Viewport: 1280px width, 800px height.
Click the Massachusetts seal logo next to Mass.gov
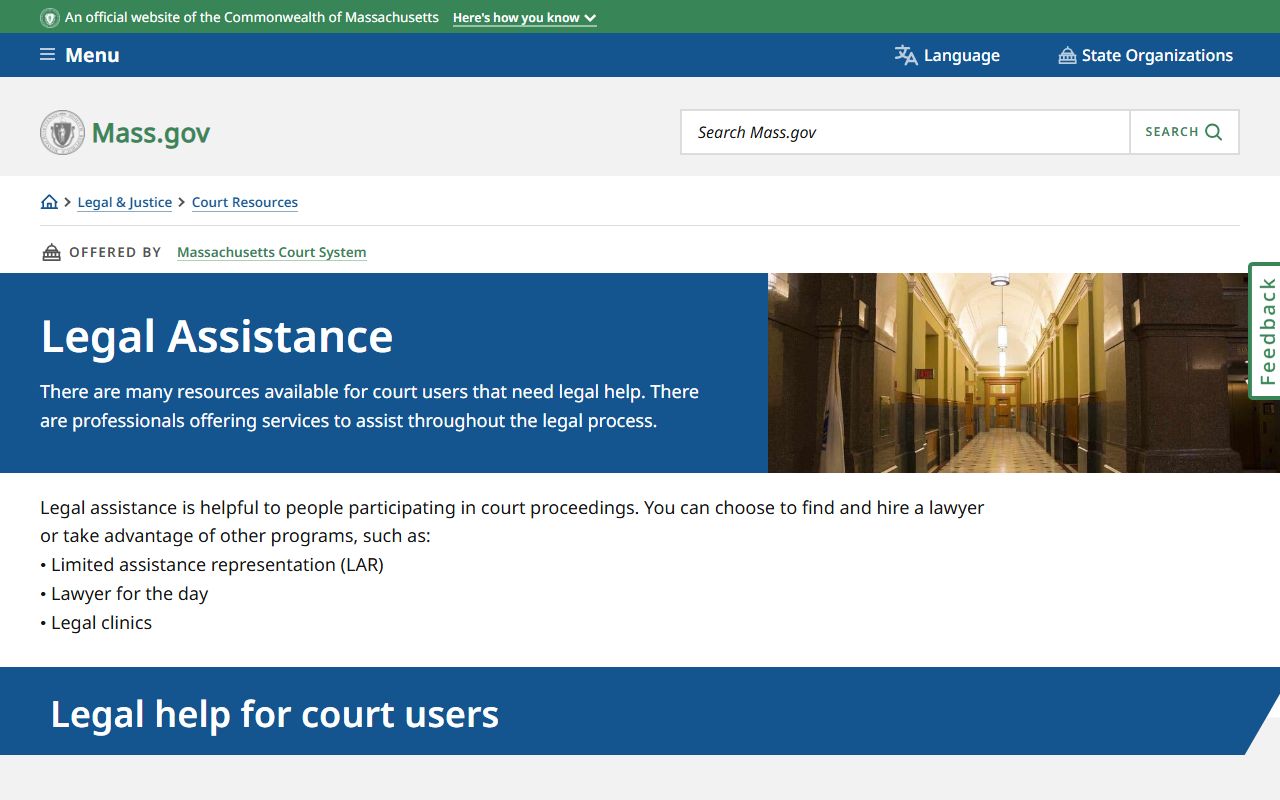(x=62, y=132)
